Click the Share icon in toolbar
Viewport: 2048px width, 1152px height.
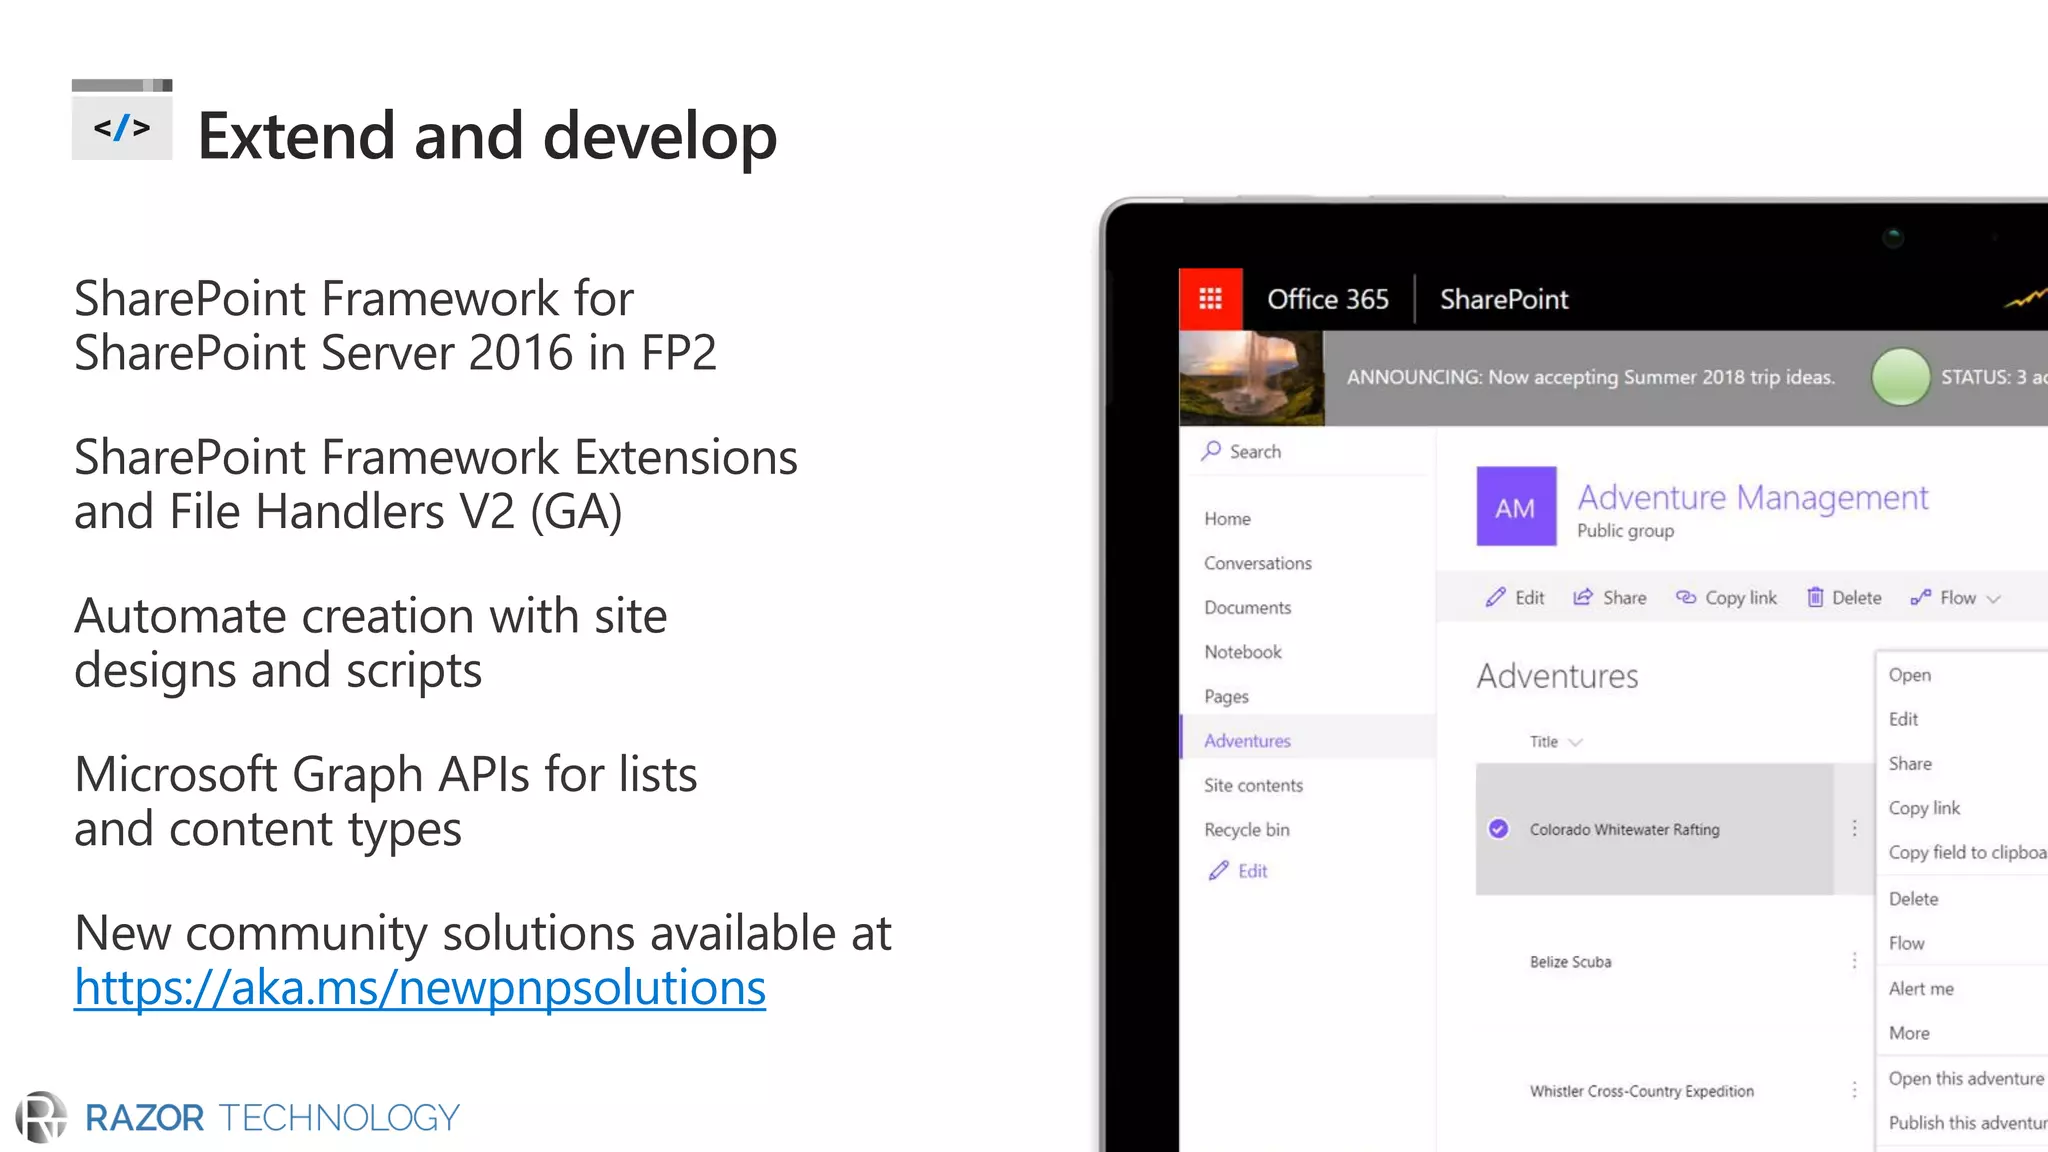tap(1582, 597)
